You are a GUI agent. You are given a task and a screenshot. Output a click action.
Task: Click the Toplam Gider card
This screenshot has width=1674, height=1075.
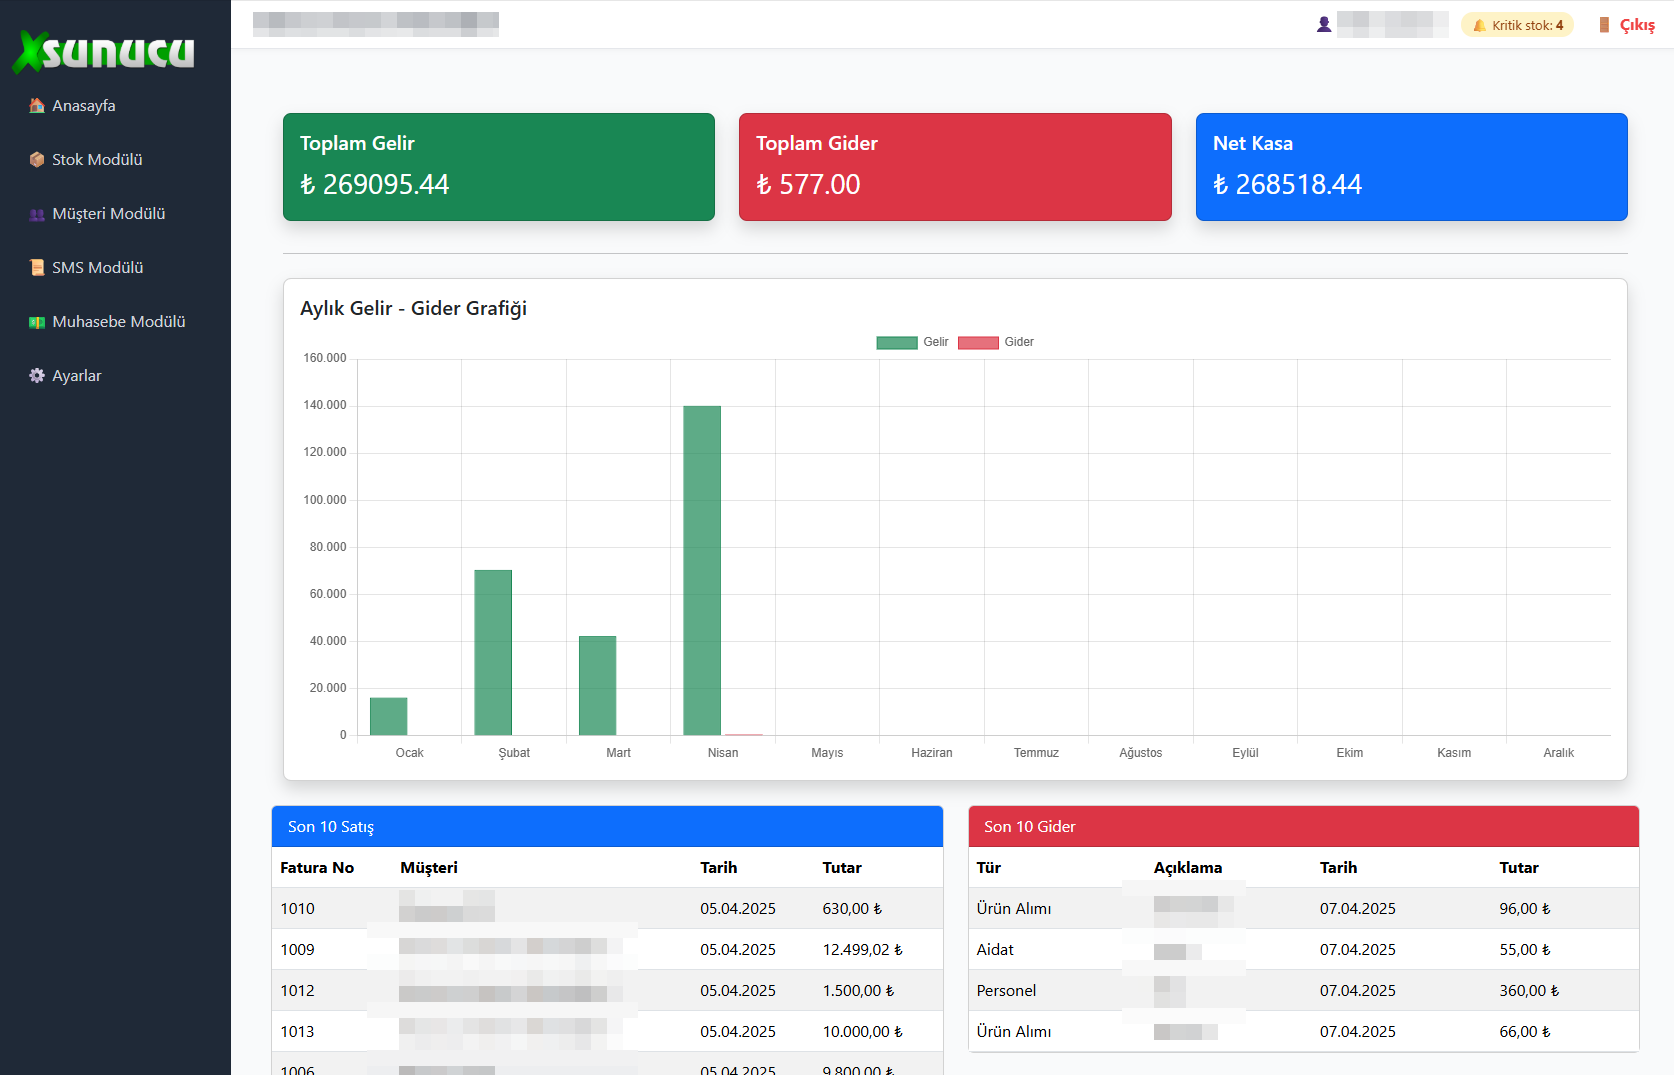point(955,167)
